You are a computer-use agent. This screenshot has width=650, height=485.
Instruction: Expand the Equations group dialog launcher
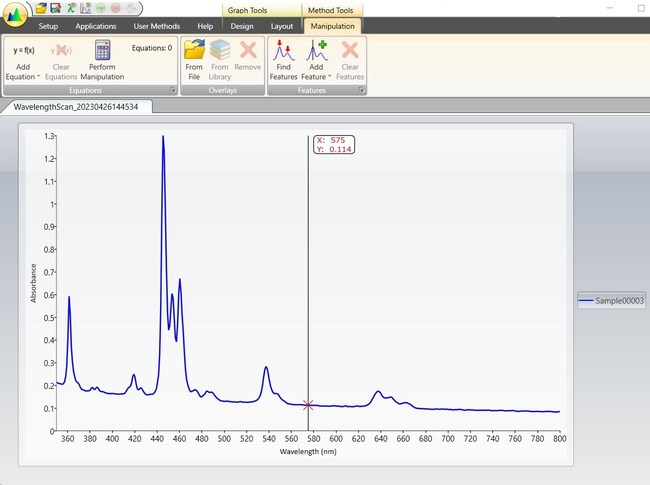coord(172,90)
